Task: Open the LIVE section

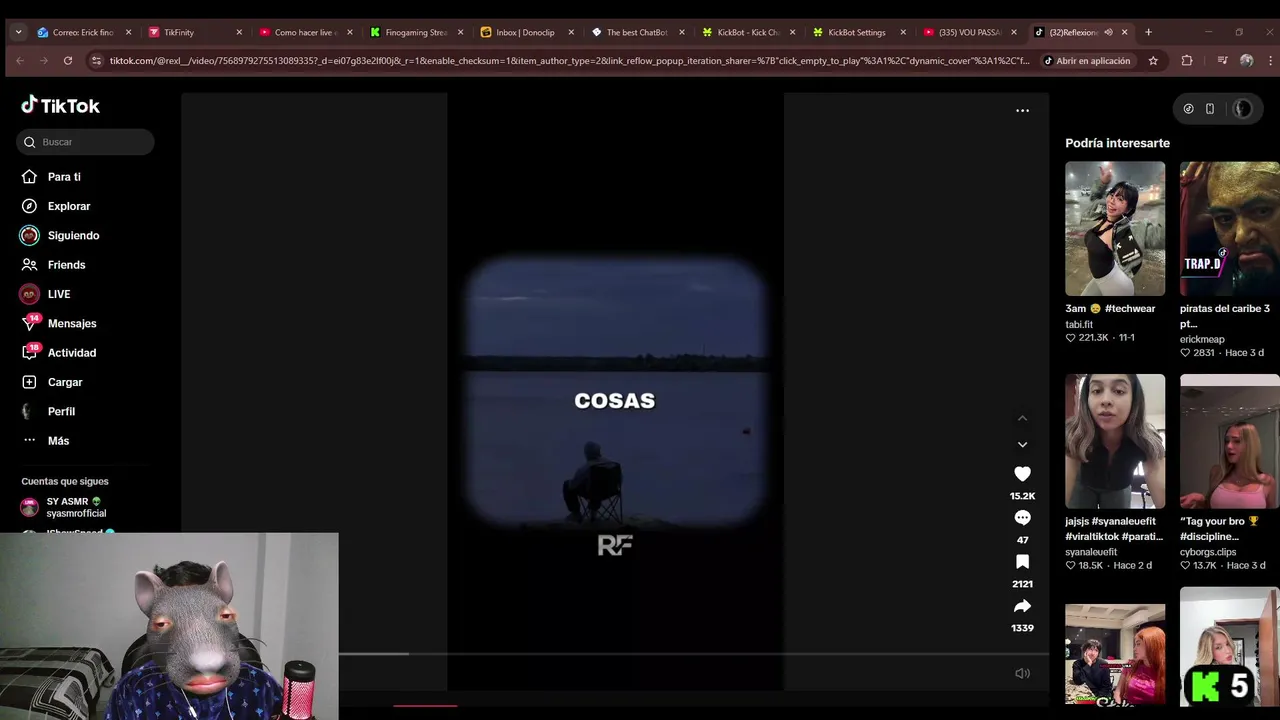Action: [59, 294]
